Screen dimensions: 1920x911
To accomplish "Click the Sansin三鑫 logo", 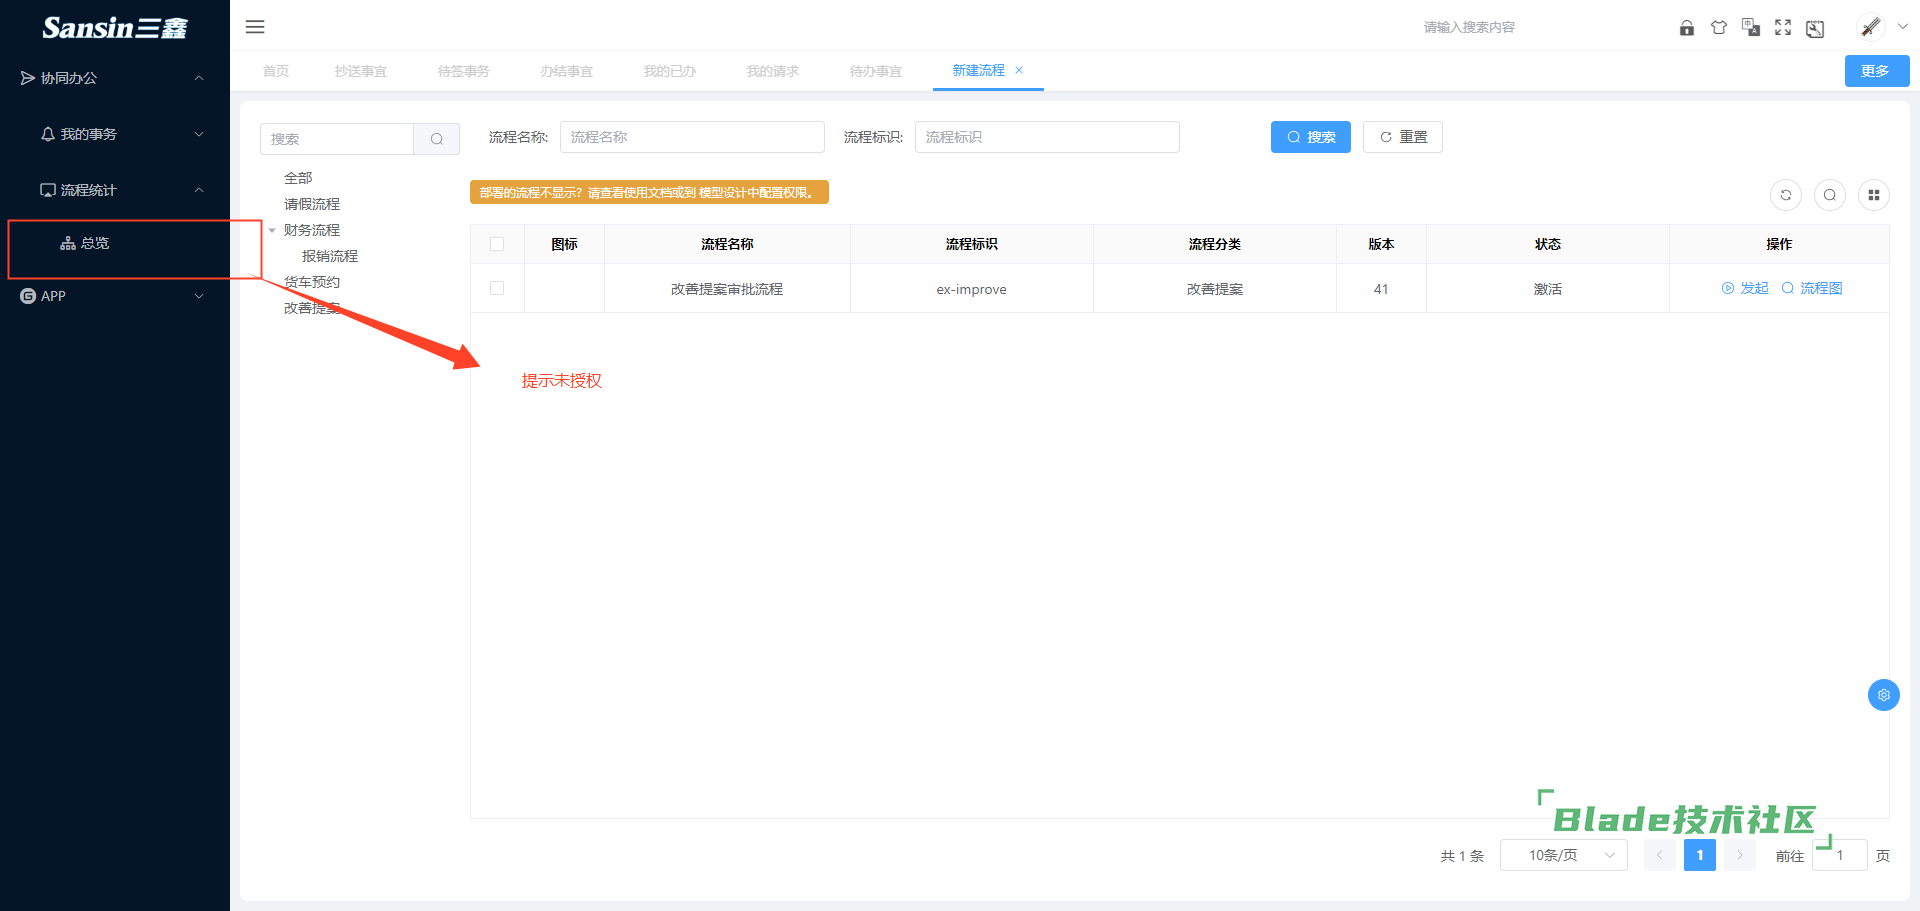I will click(x=114, y=27).
